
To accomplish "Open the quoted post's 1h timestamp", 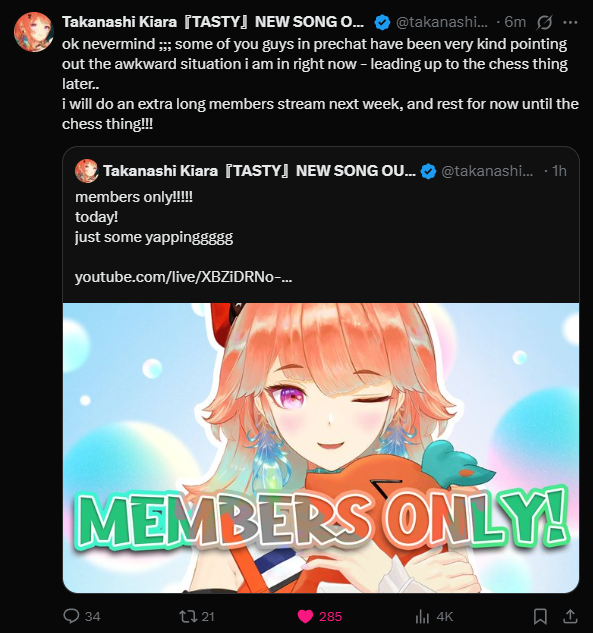I will point(559,171).
